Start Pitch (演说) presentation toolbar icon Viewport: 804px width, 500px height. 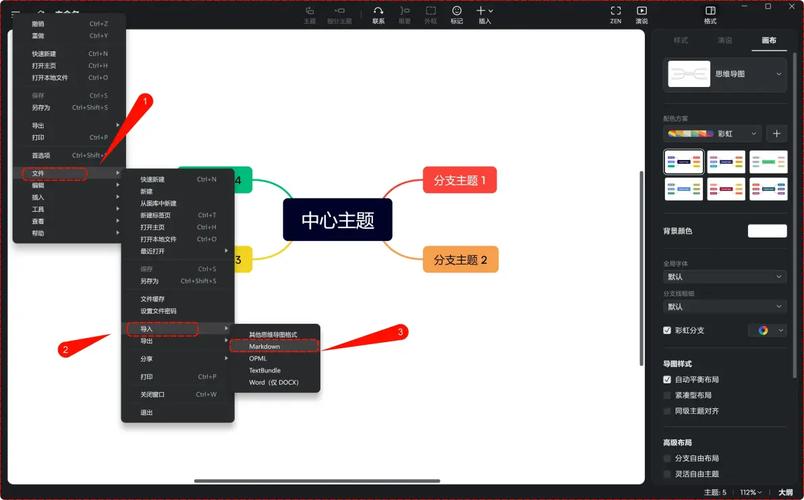[641, 11]
